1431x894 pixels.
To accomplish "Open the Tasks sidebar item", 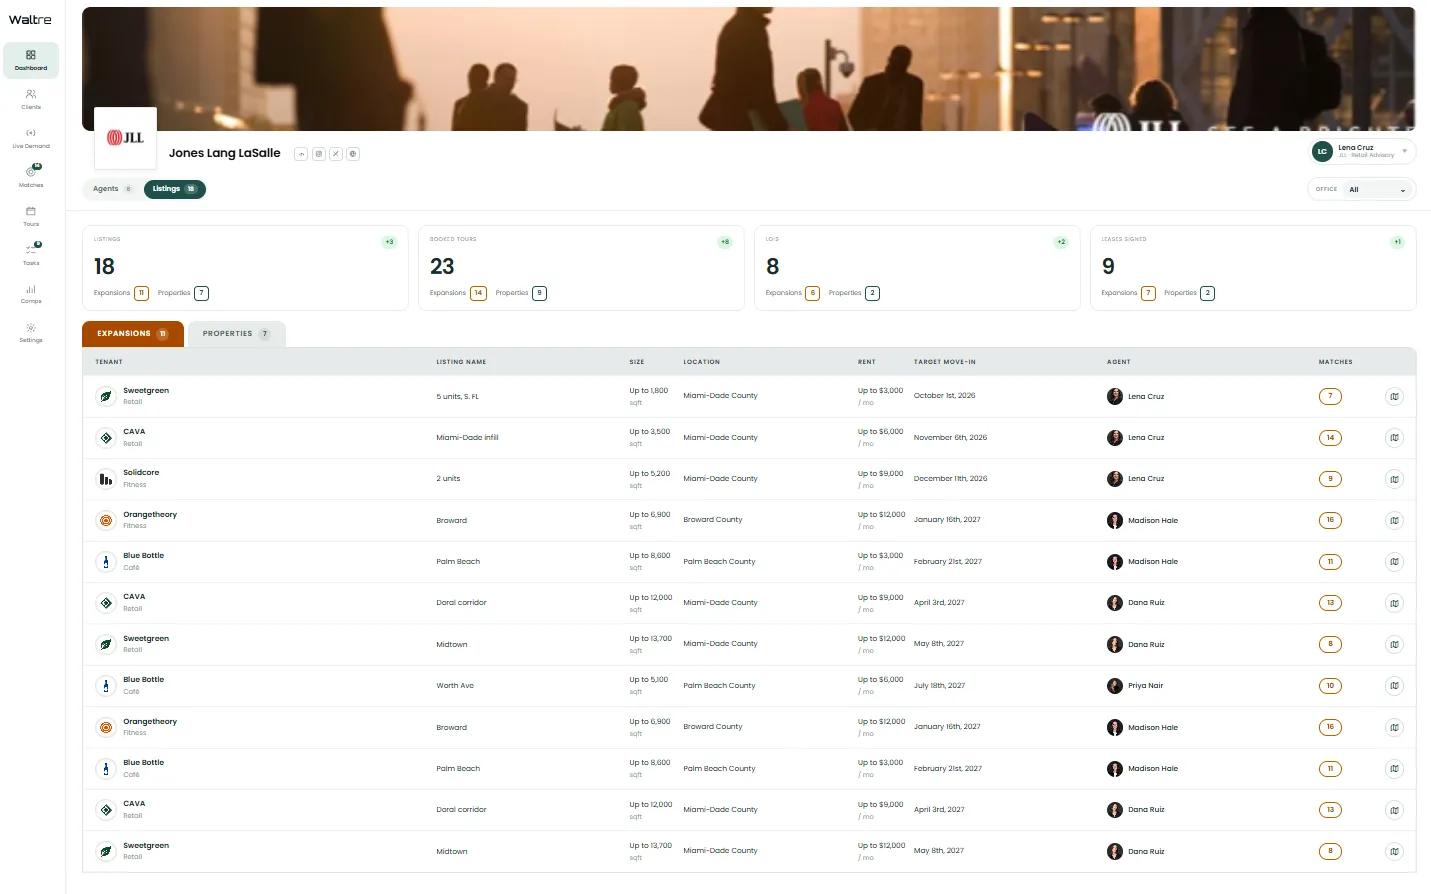I will (31, 254).
